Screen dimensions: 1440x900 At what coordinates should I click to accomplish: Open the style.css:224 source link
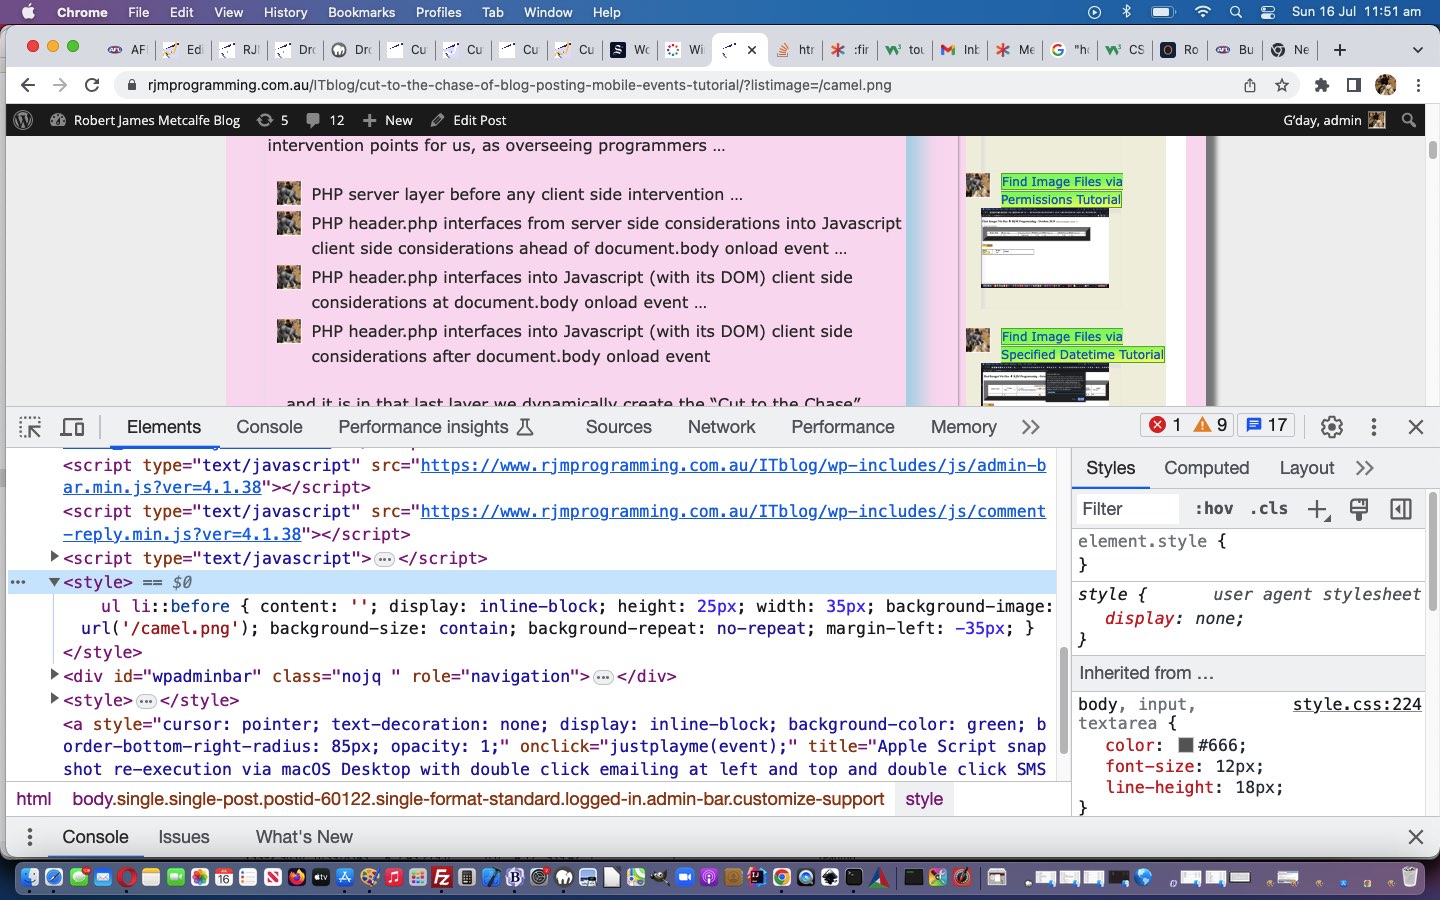click(1357, 704)
